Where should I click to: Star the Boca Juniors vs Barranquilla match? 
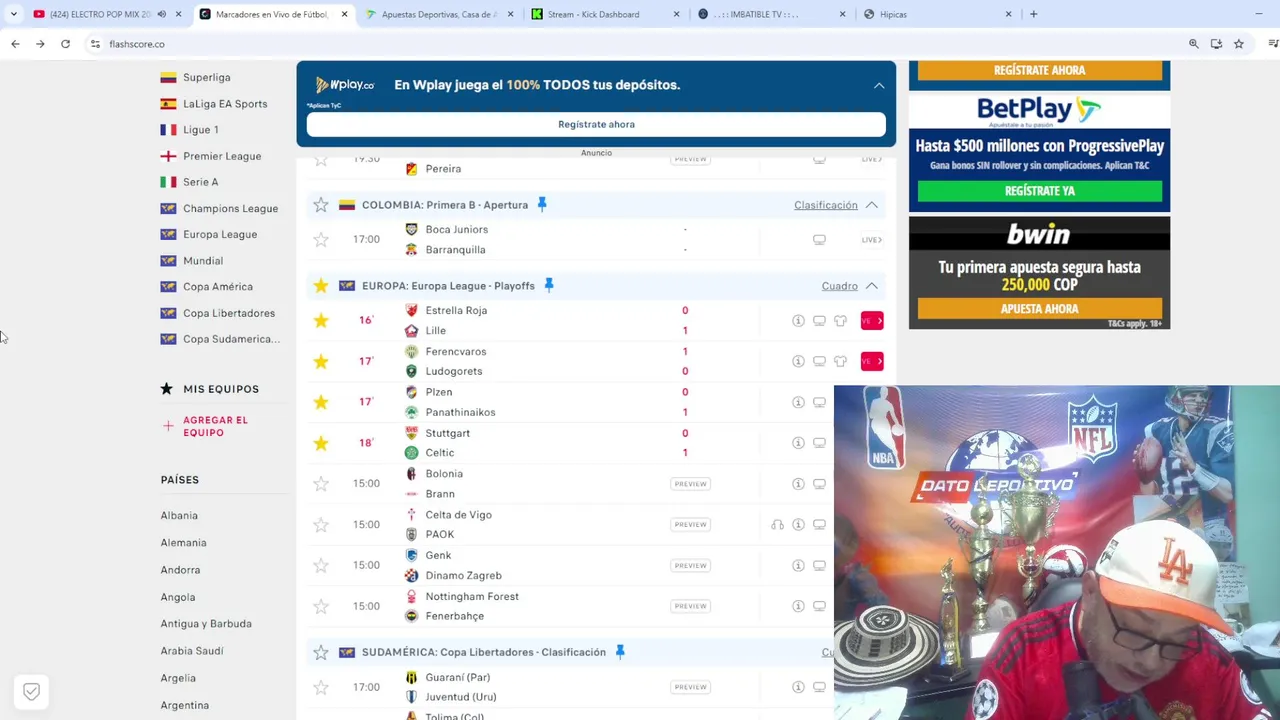coord(321,240)
